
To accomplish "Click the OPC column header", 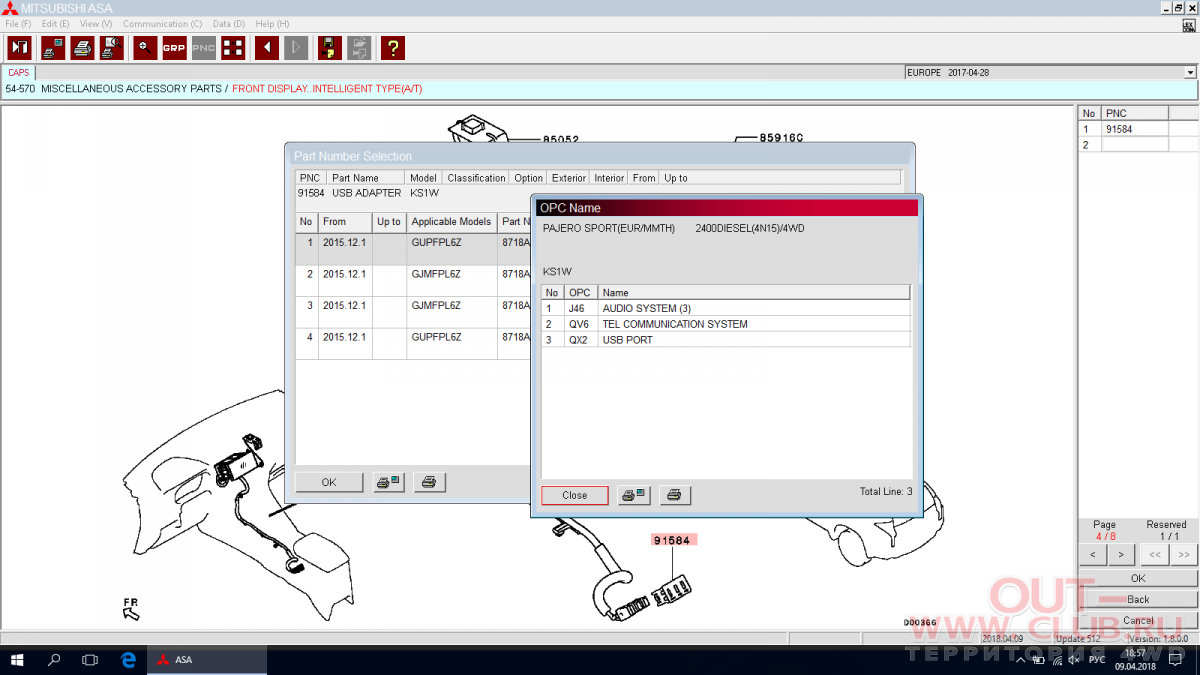I will (x=580, y=293).
